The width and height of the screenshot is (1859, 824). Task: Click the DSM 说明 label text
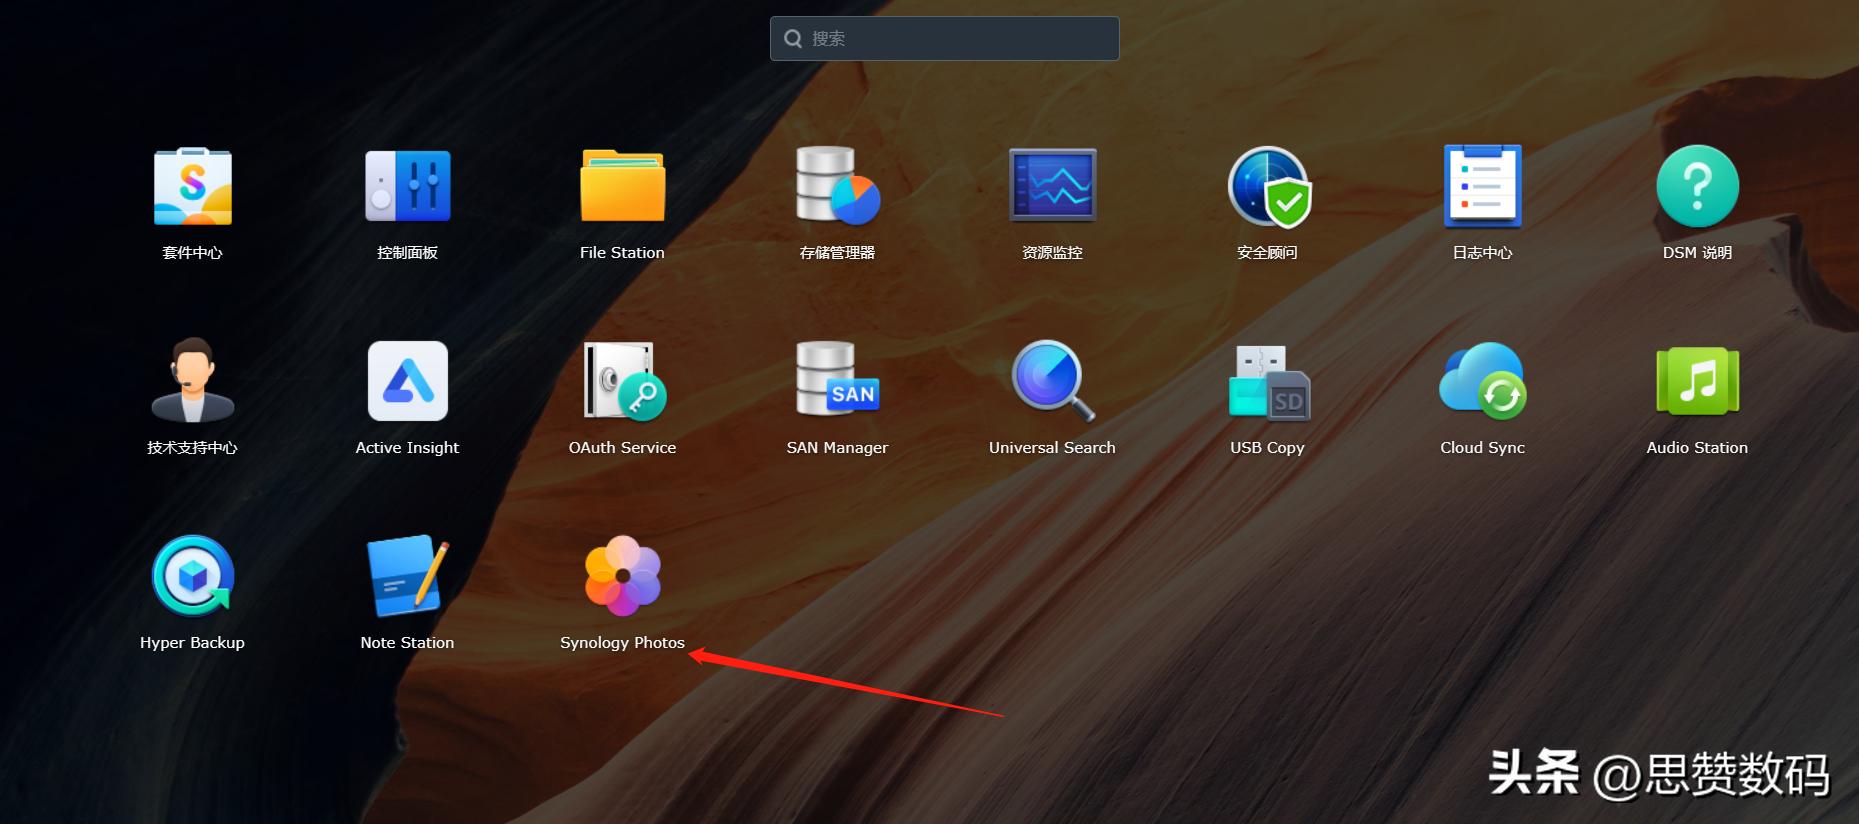1697,253
